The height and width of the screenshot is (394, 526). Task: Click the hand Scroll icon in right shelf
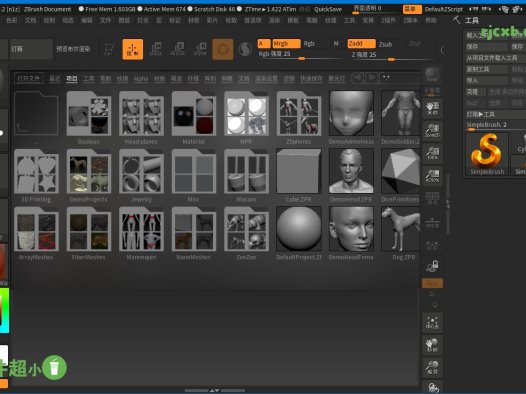(x=432, y=109)
